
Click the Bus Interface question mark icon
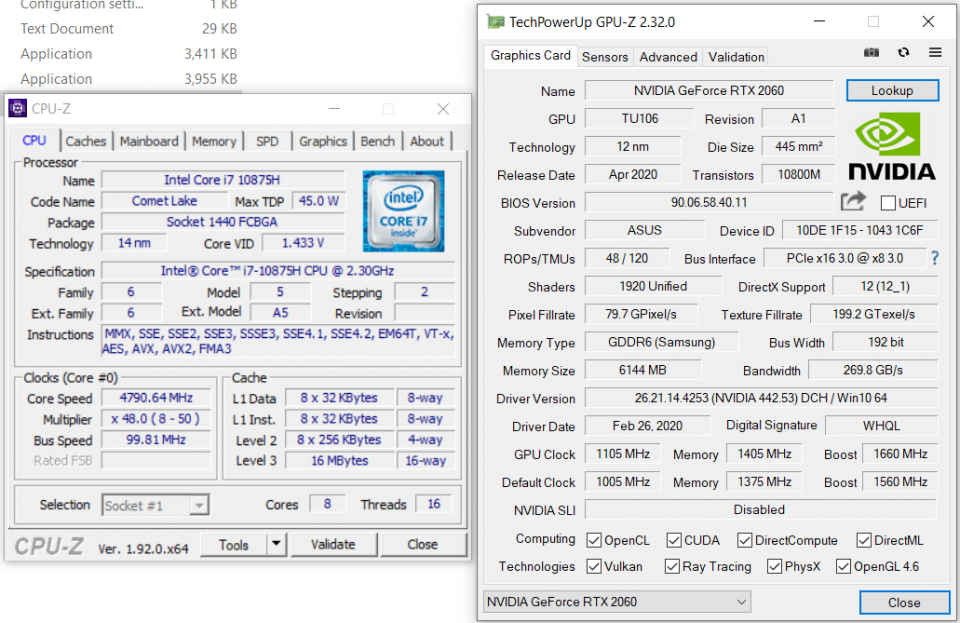[934, 258]
